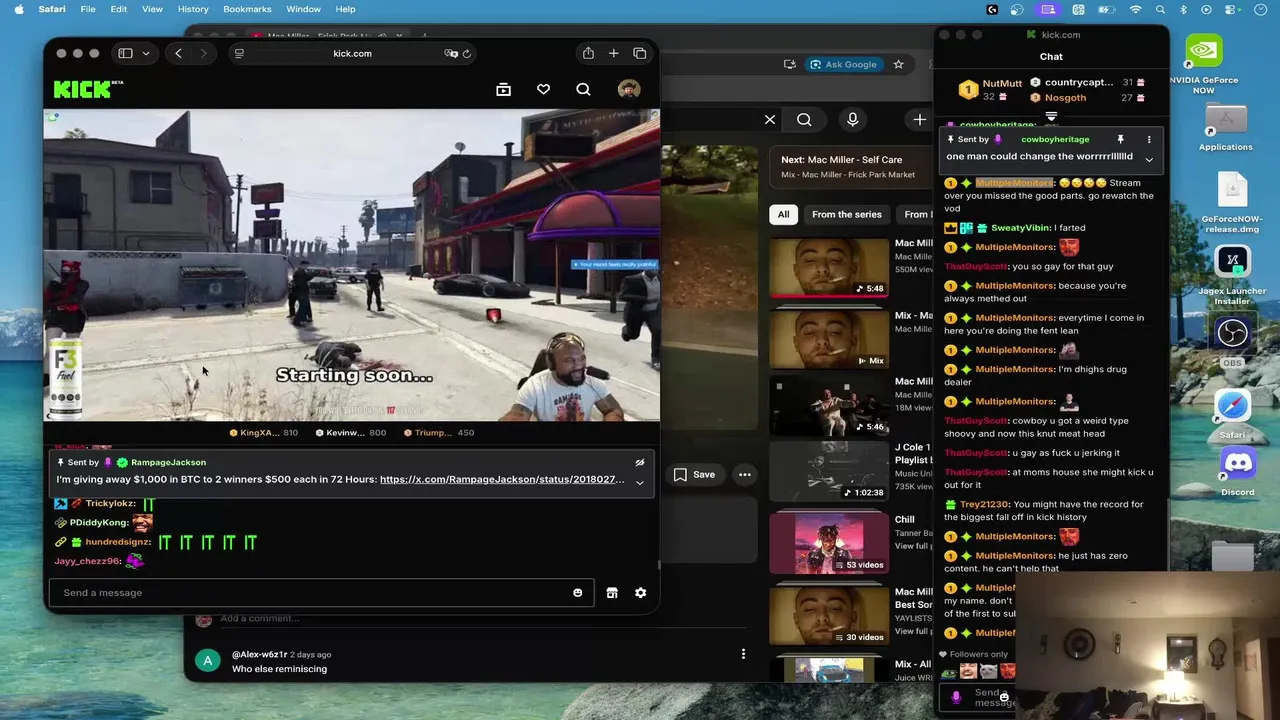The width and height of the screenshot is (1280, 720).
Task: Click the YouTube search magnifier icon
Action: tap(804, 120)
